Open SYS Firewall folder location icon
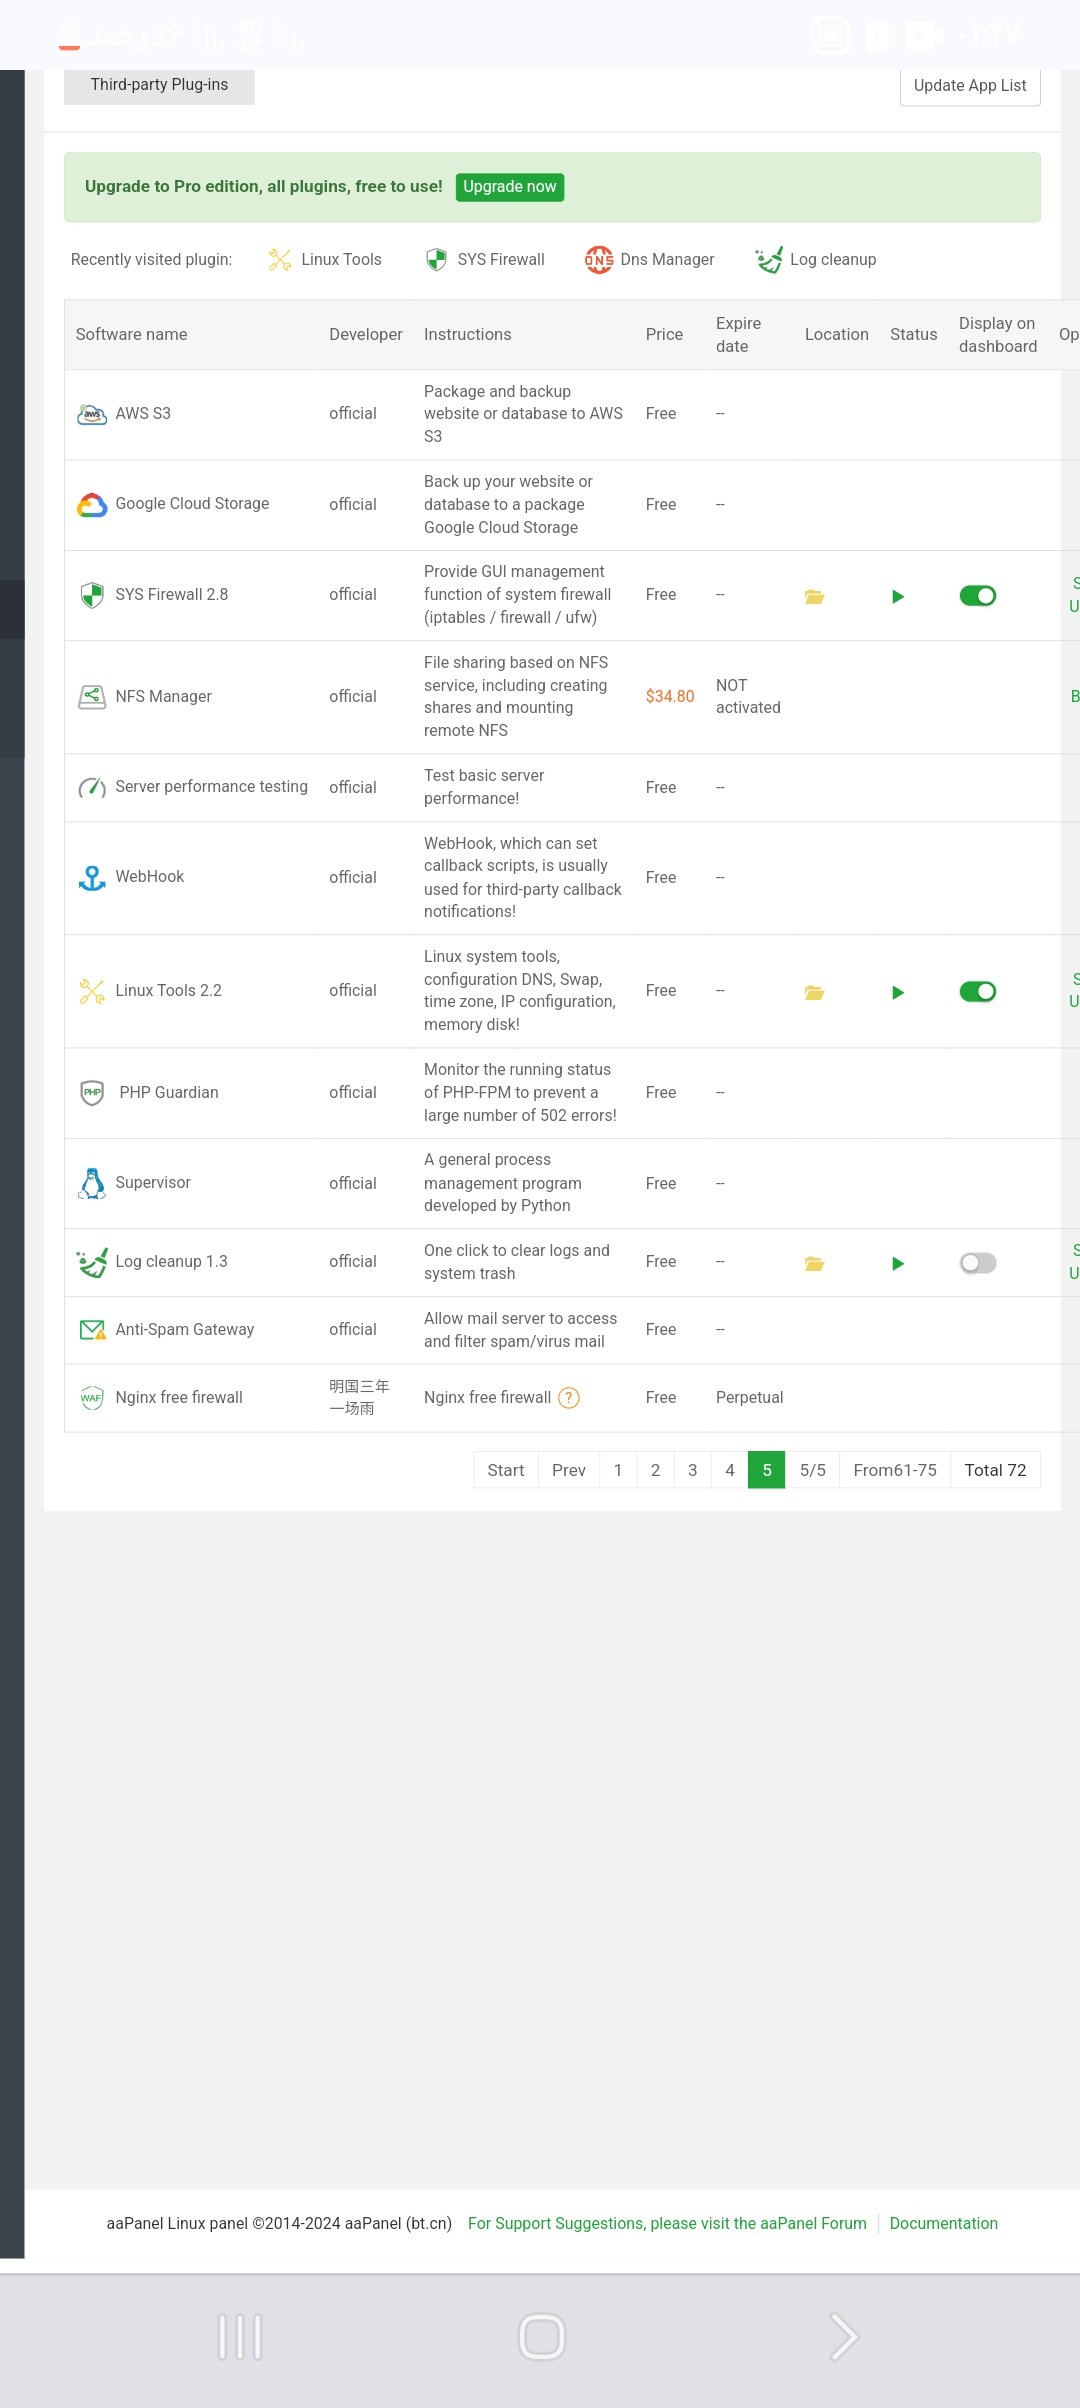This screenshot has height=2408, width=1080. 814,596
